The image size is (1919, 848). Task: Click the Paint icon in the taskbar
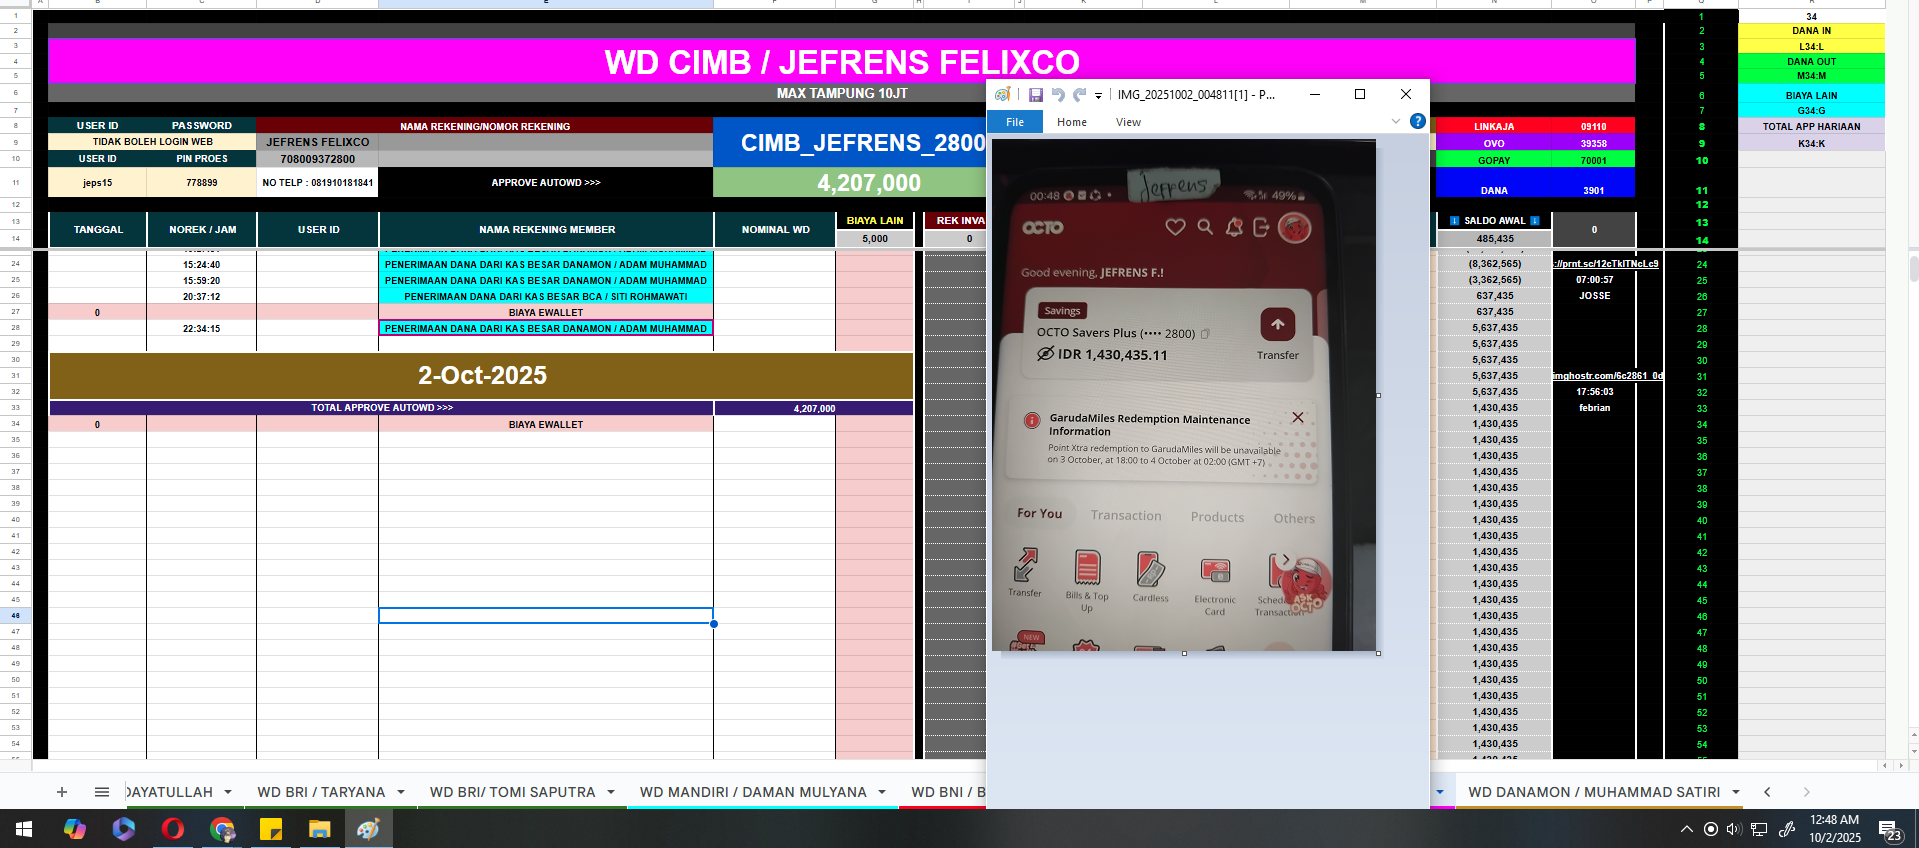pyautogui.click(x=368, y=829)
